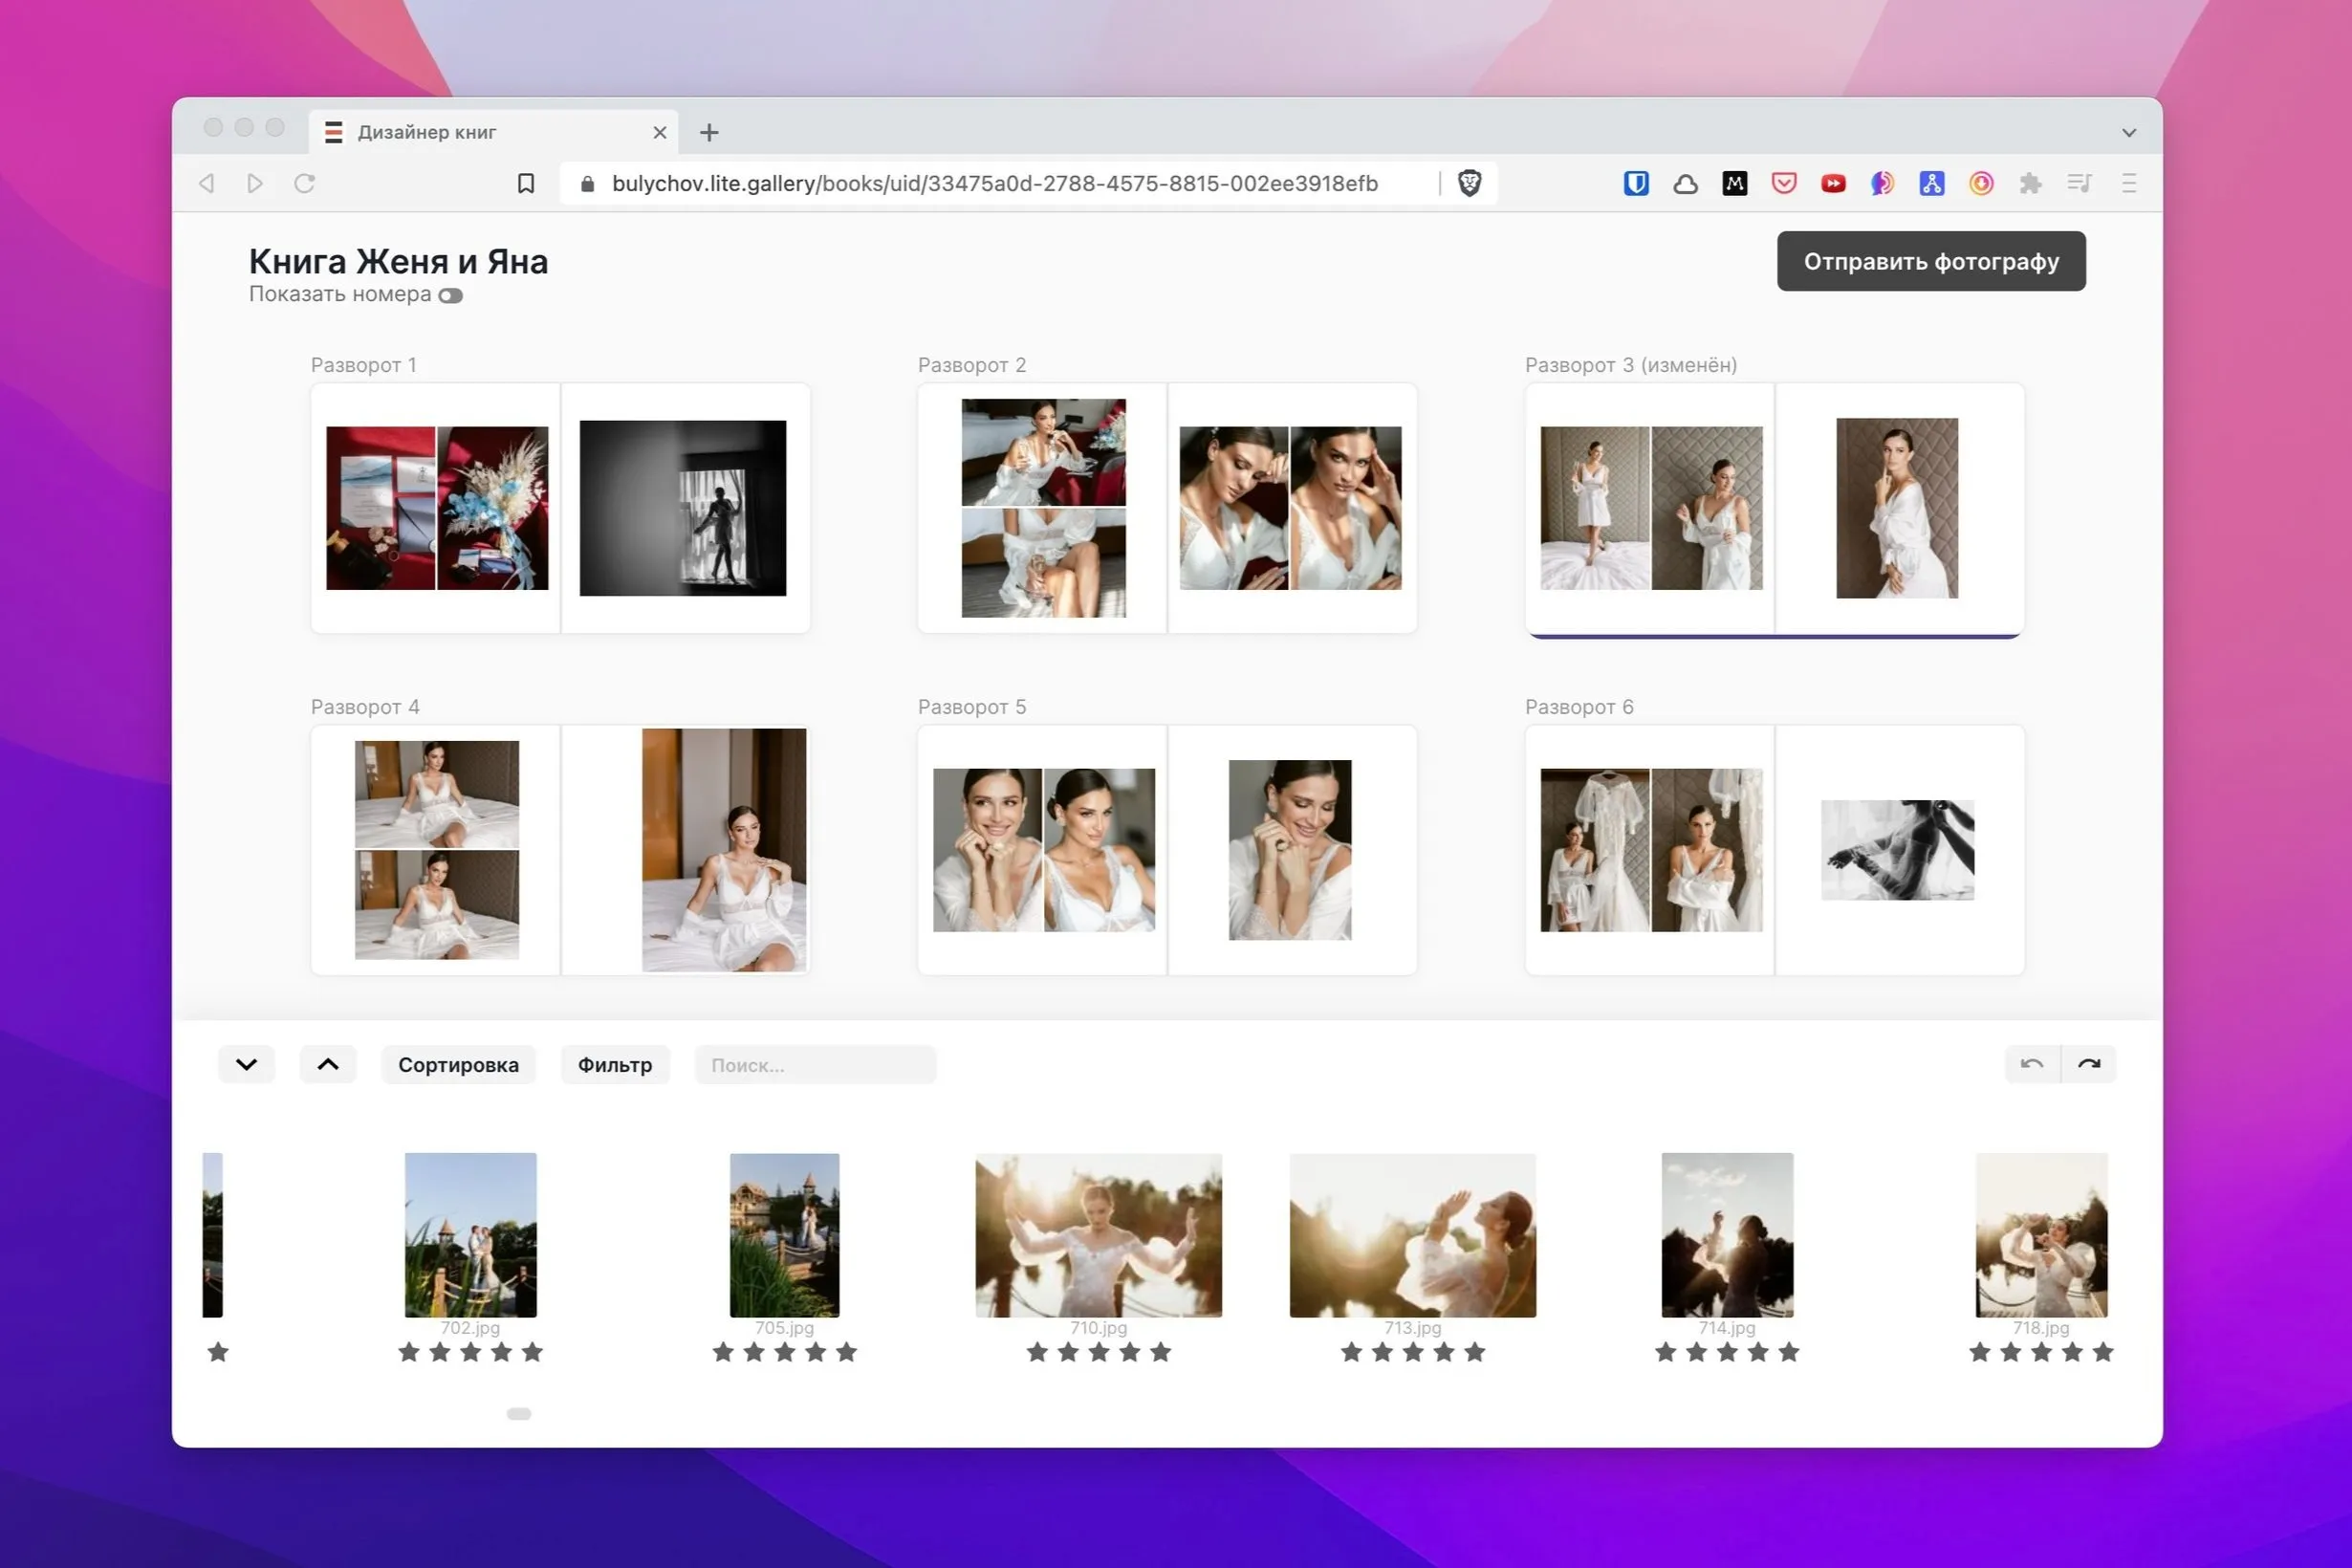Bookmark this page using the bookmark icon
The width and height of the screenshot is (2352, 1568).
526,183
